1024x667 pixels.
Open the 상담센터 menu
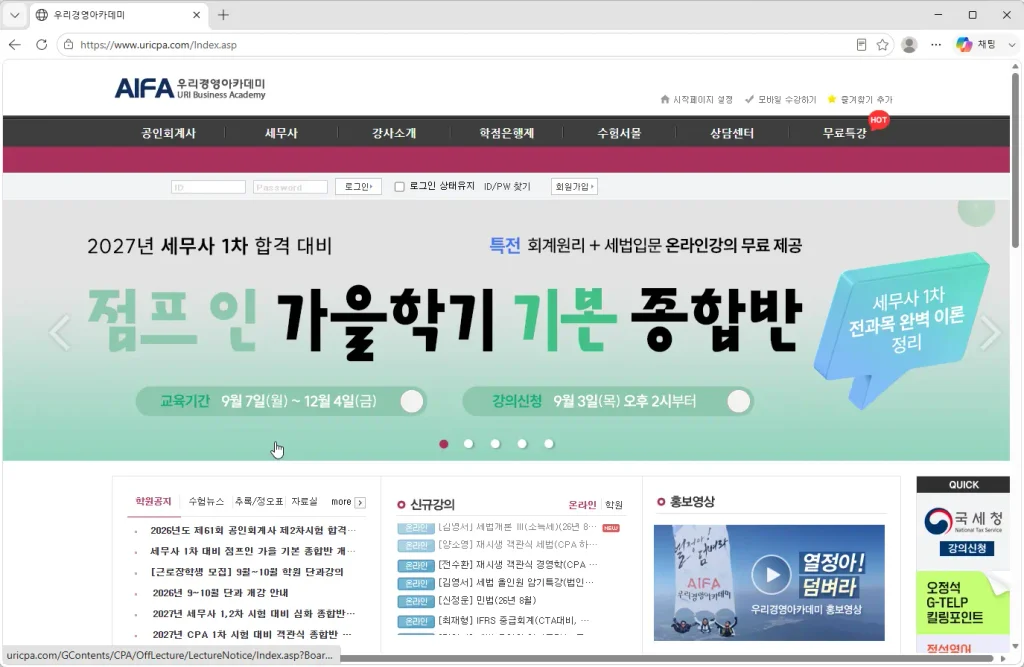[x=732, y=133]
